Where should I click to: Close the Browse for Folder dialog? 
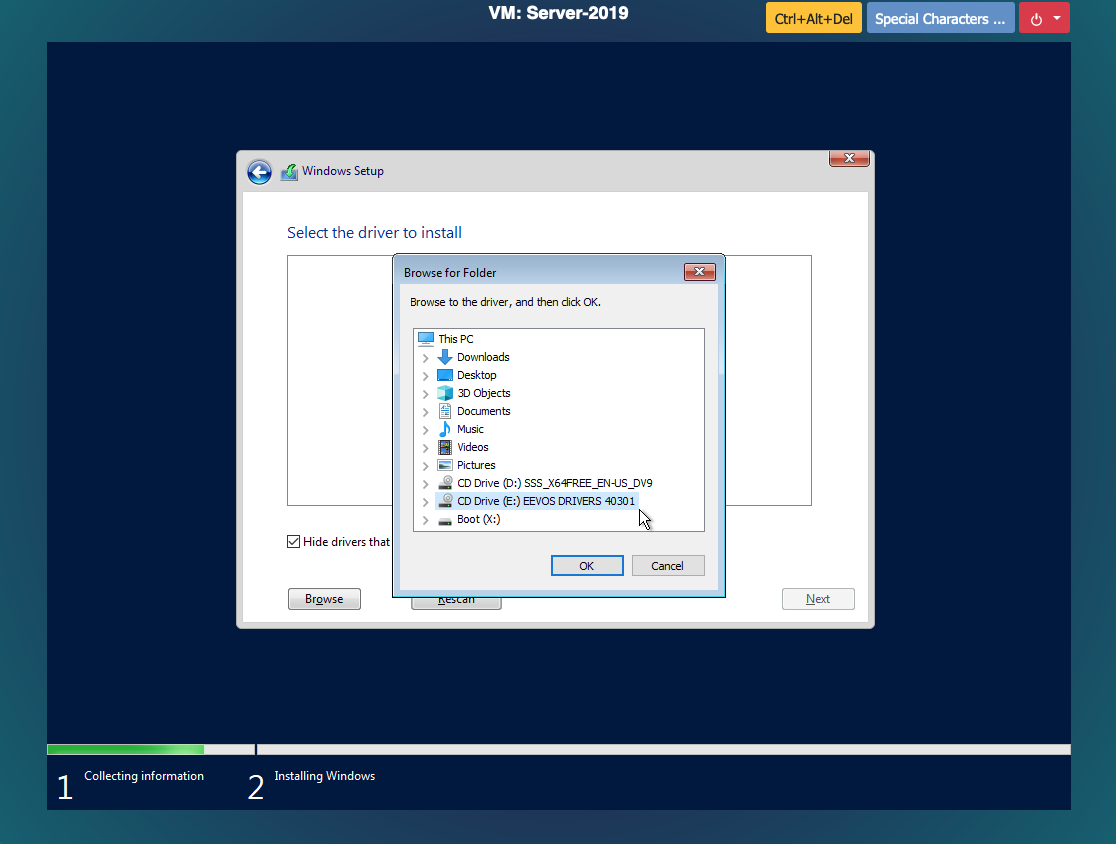click(x=699, y=272)
